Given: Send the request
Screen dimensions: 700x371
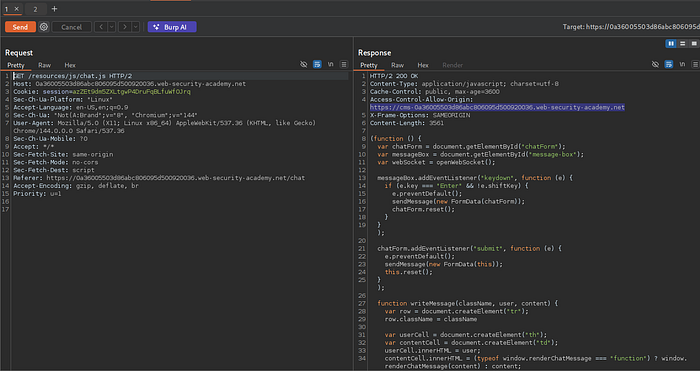Looking at the screenshot, I should 20,27.
